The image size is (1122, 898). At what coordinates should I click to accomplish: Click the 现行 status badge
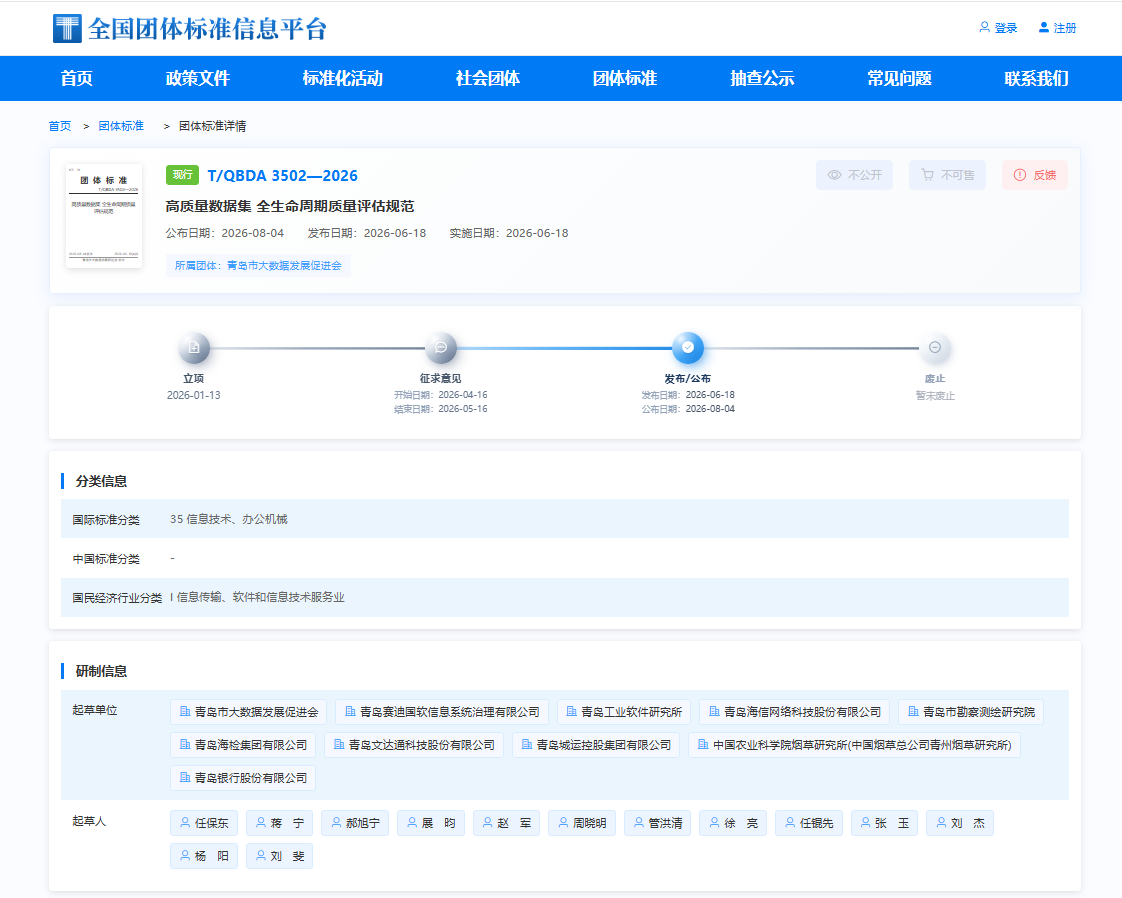pyautogui.click(x=182, y=175)
